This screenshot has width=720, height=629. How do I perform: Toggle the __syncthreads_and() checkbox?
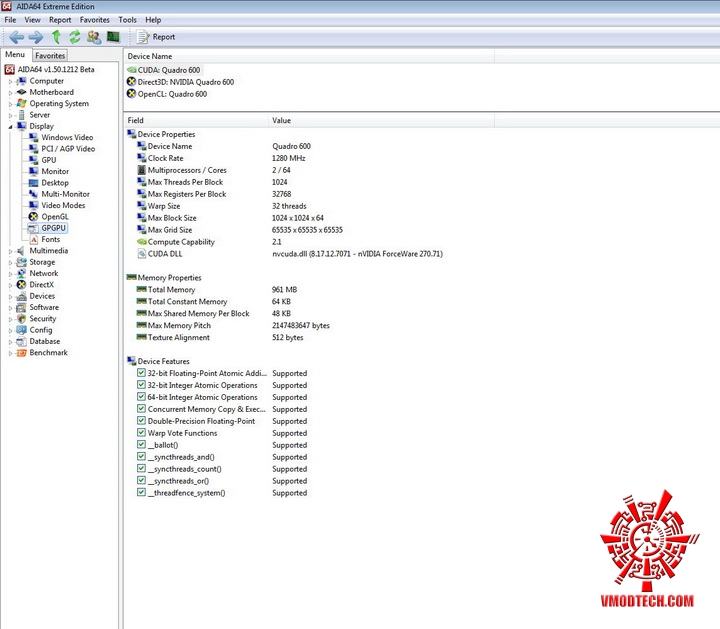point(141,456)
